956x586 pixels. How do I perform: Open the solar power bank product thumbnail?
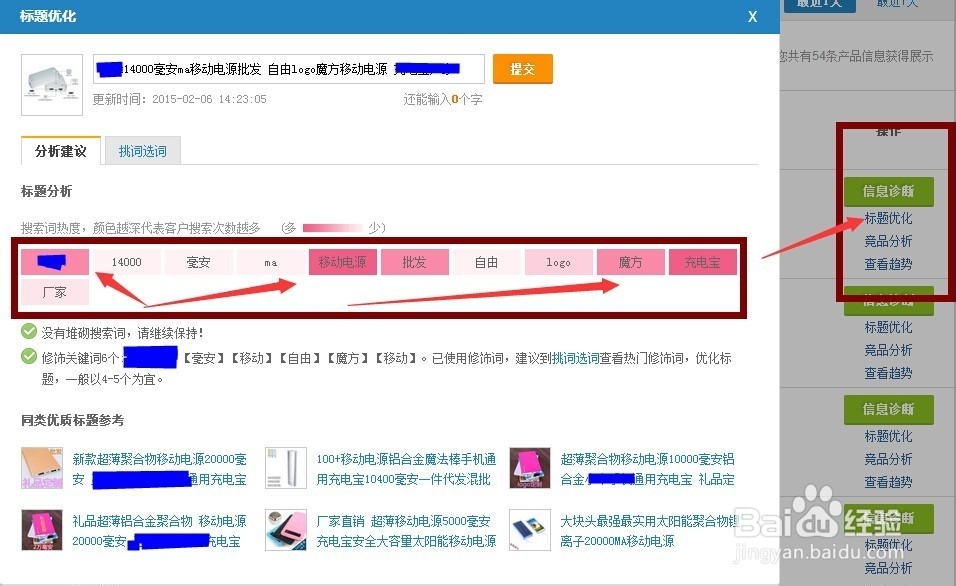pyautogui.click(x=529, y=531)
